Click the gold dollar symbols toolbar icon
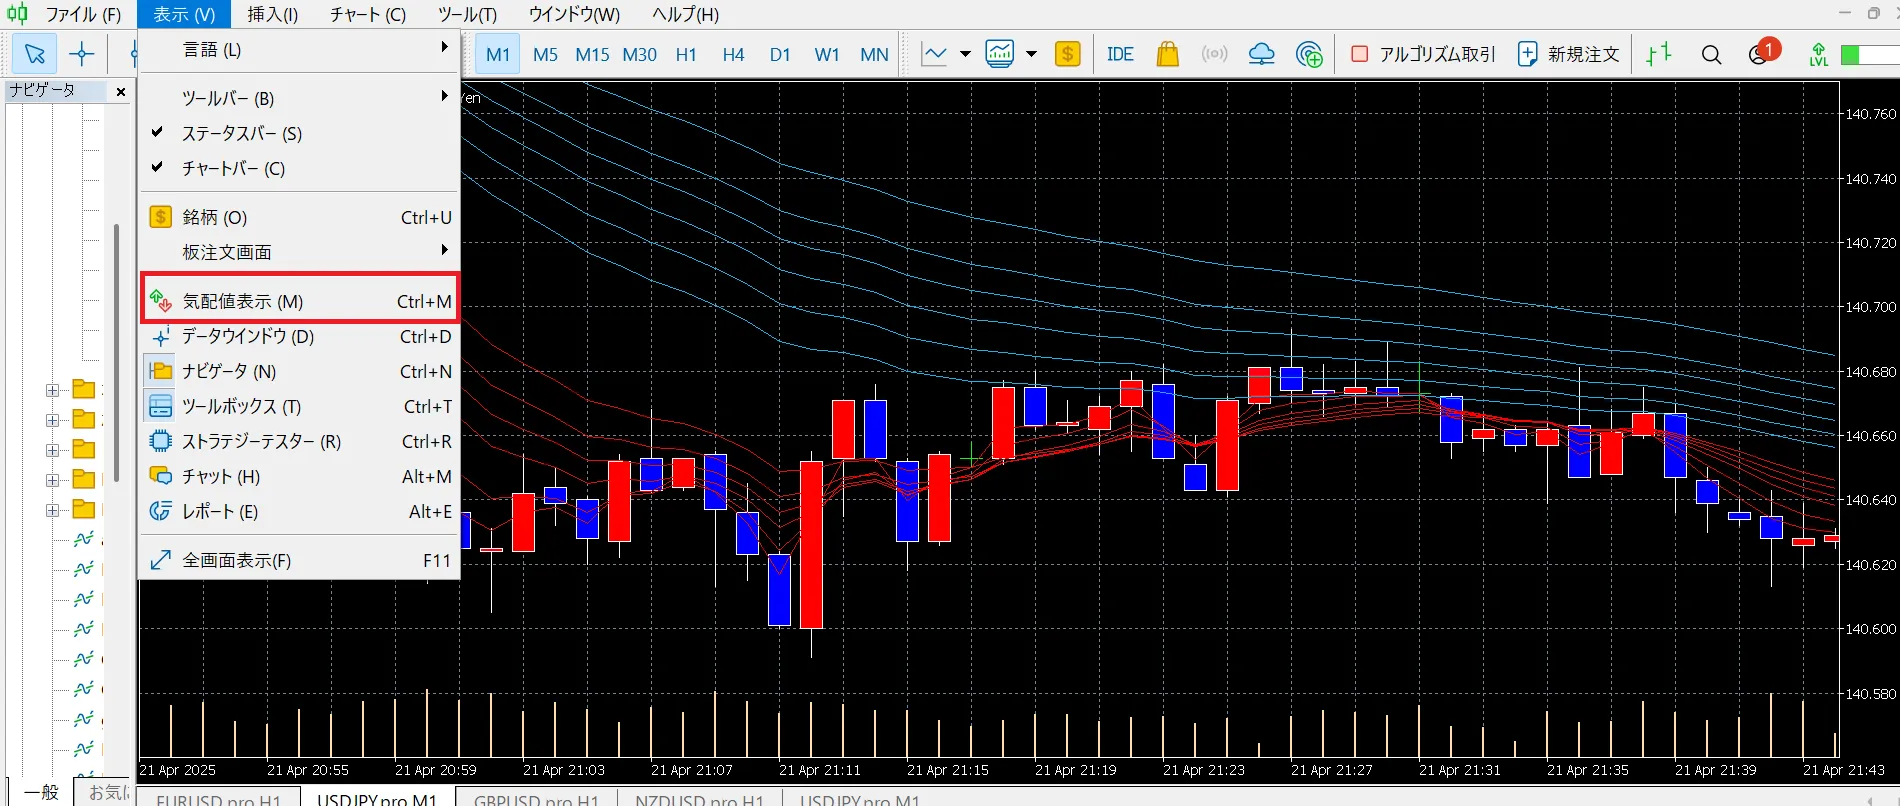Image resolution: width=1900 pixels, height=806 pixels. (1068, 54)
